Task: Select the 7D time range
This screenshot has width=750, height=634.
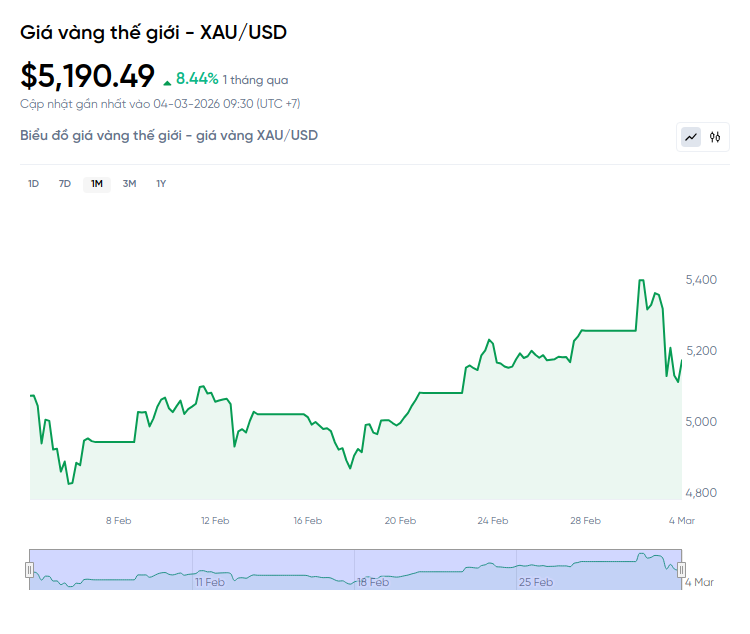Action: 65,183
